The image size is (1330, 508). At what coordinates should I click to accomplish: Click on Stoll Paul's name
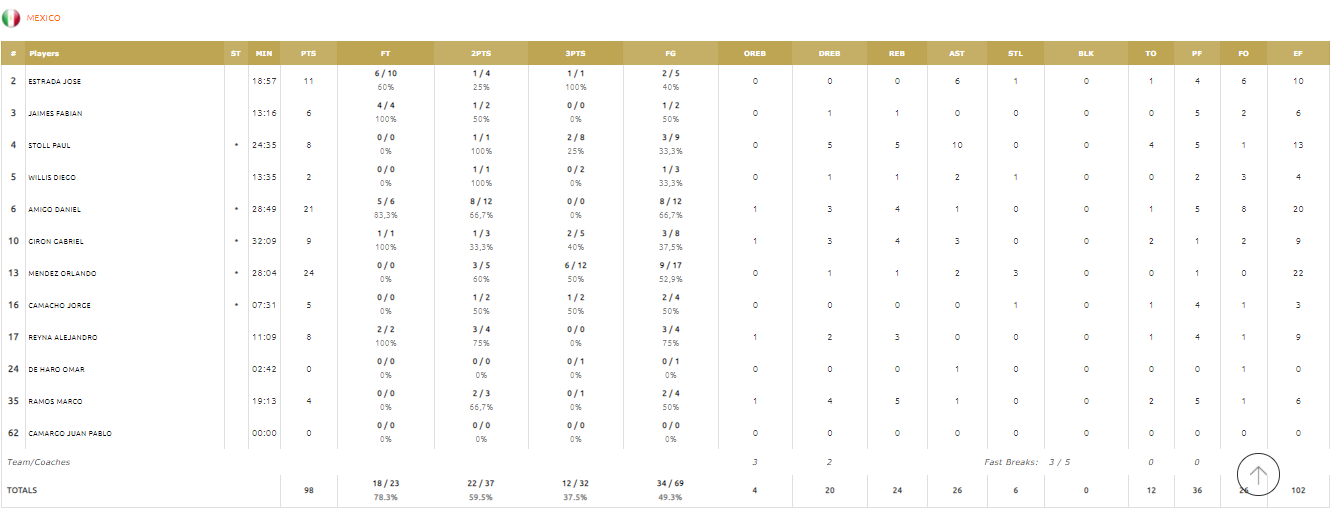pos(49,145)
